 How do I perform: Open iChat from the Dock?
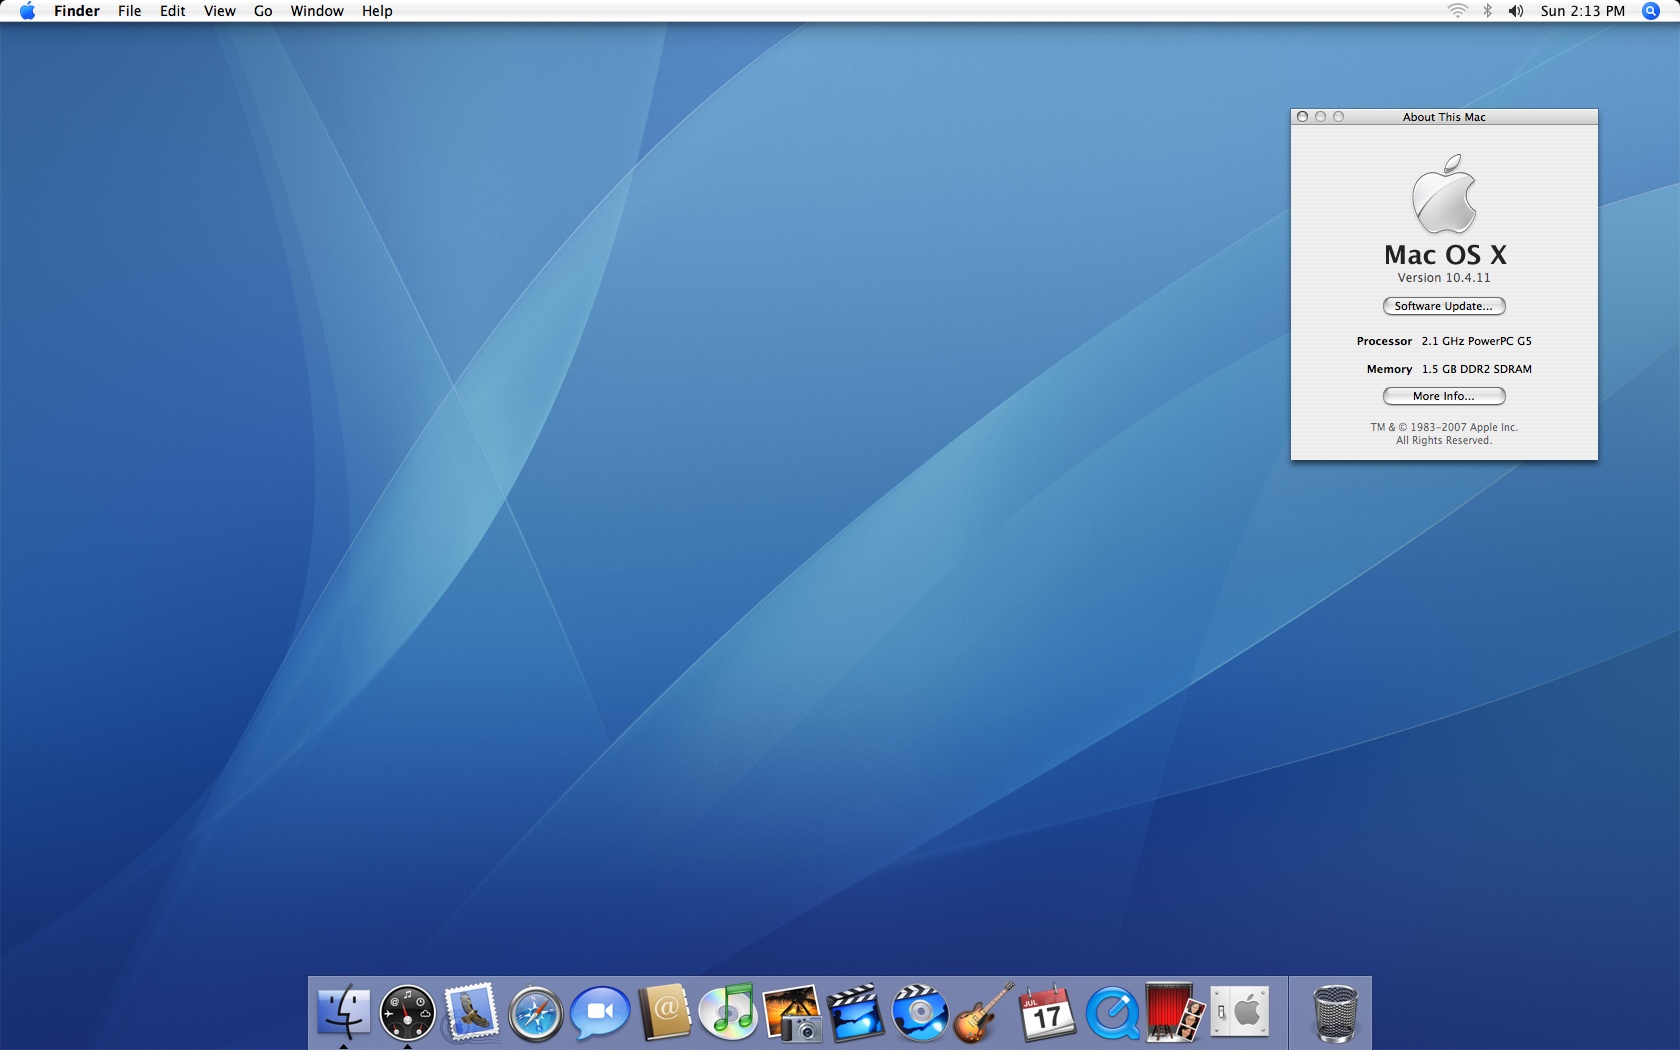(600, 1012)
